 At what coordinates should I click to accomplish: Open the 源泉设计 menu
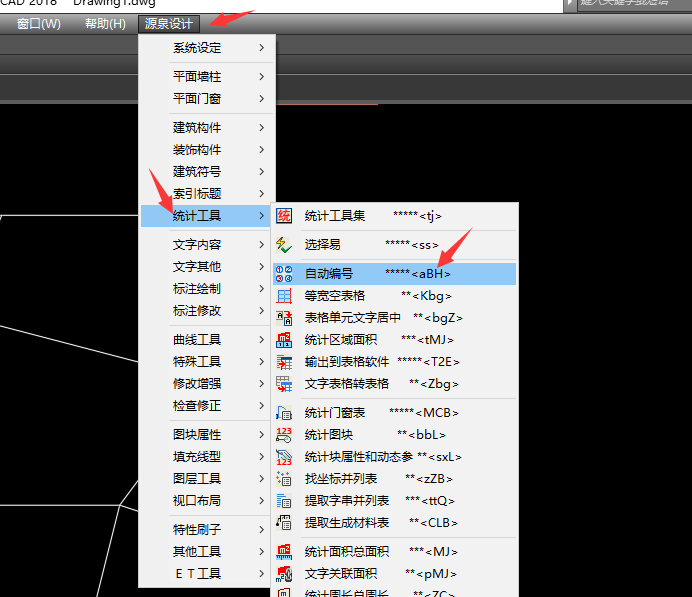[x=169, y=24]
